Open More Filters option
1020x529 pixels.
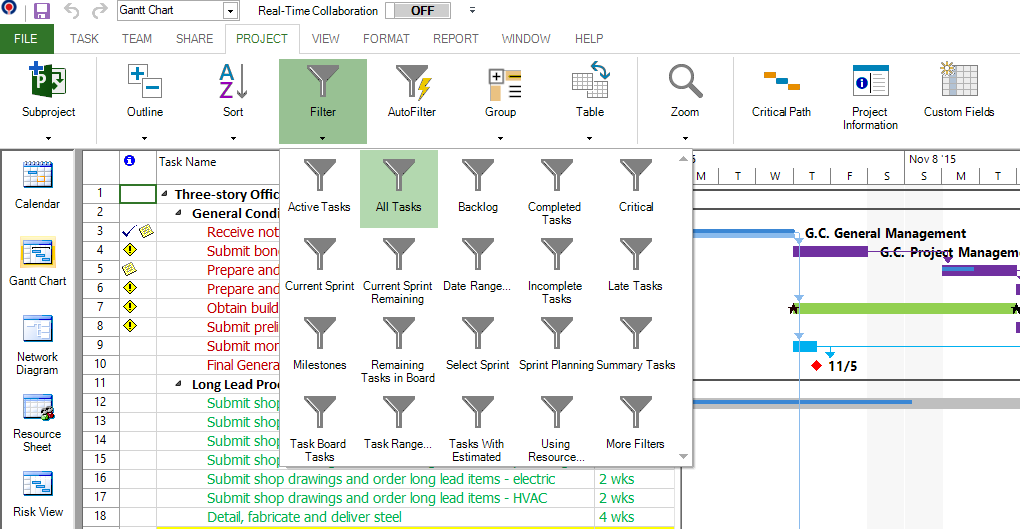(635, 424)
